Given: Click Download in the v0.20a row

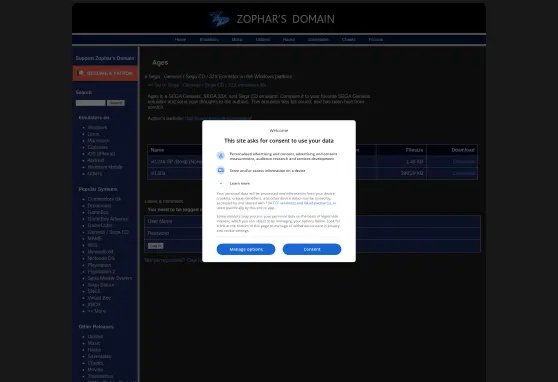Looking at the screenshot, I should tap(464, 173).
